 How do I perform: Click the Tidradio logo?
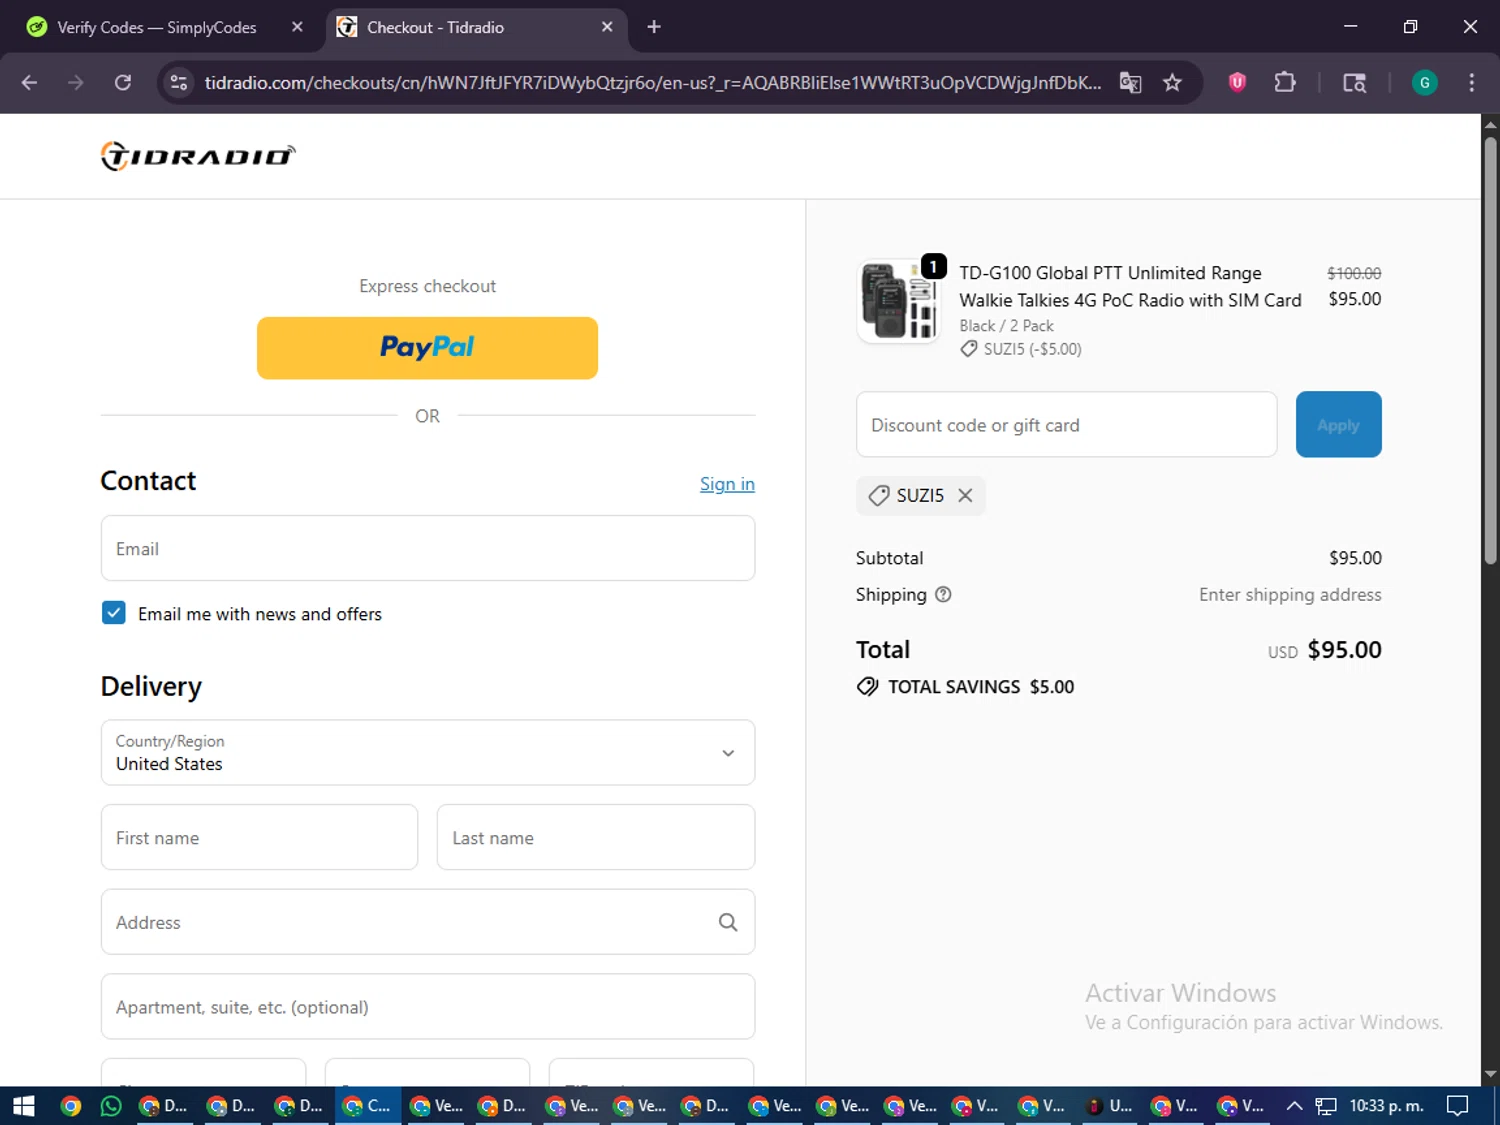(x=198, y=156)
